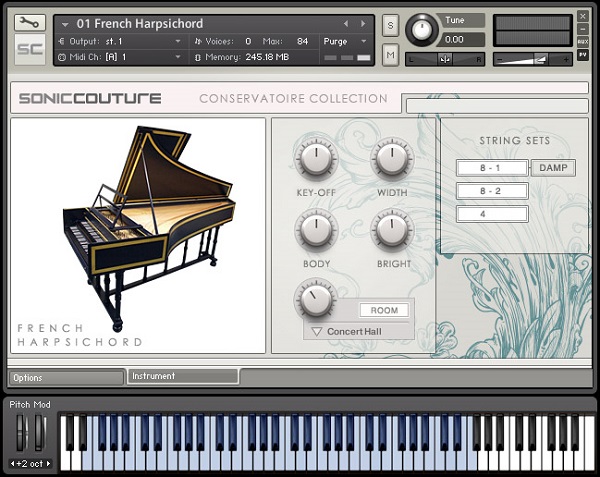Click the BRIGHT knob

[x=392, y=232]
